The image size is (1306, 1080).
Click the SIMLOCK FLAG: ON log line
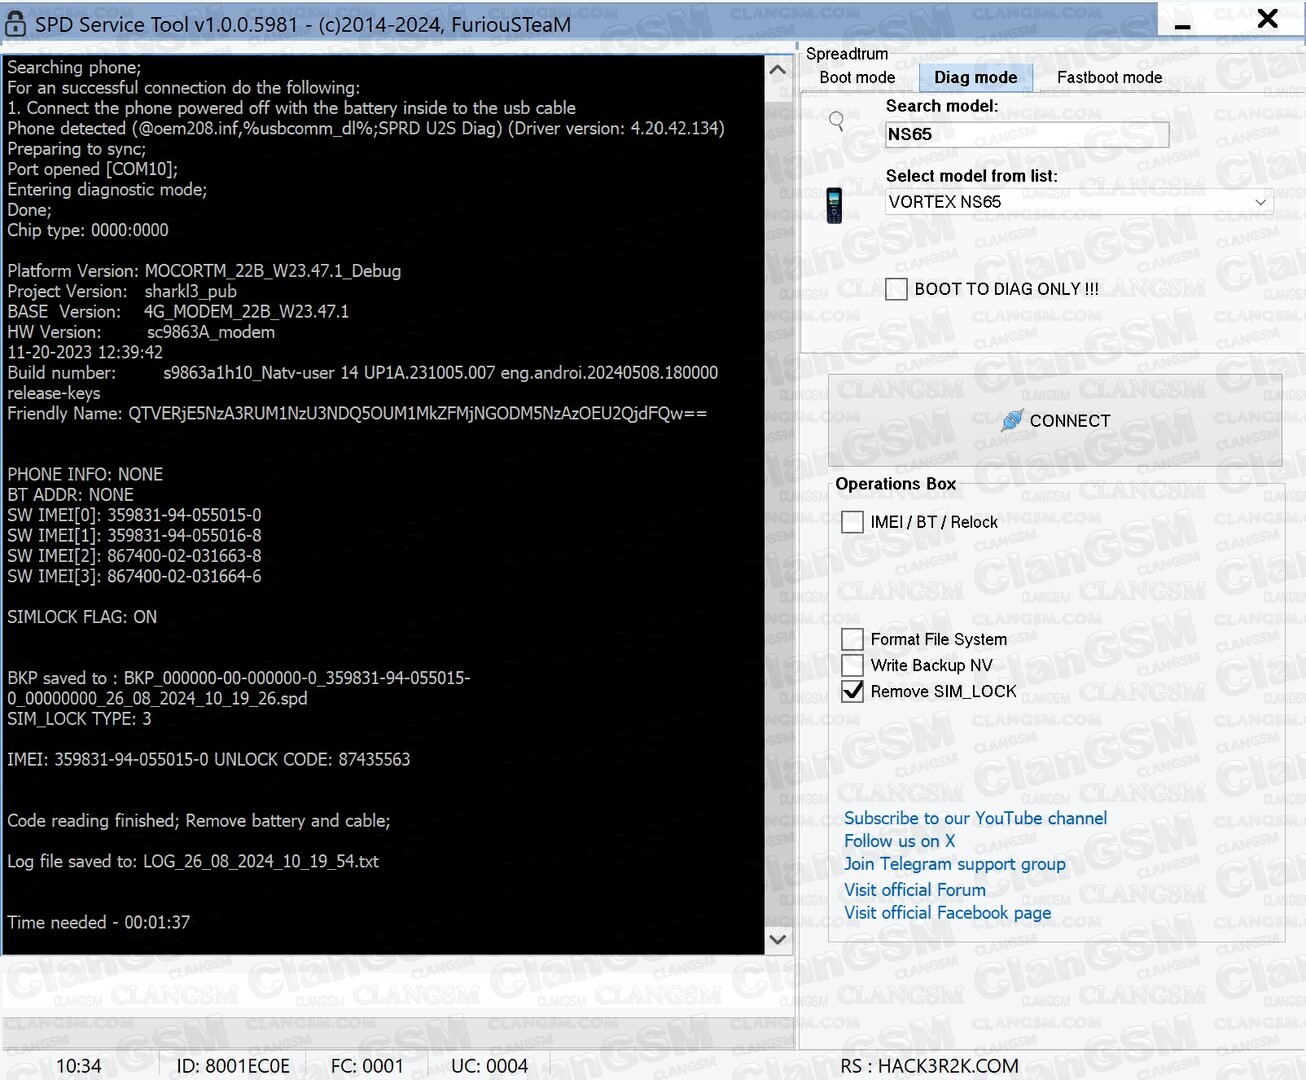[82, 617]
